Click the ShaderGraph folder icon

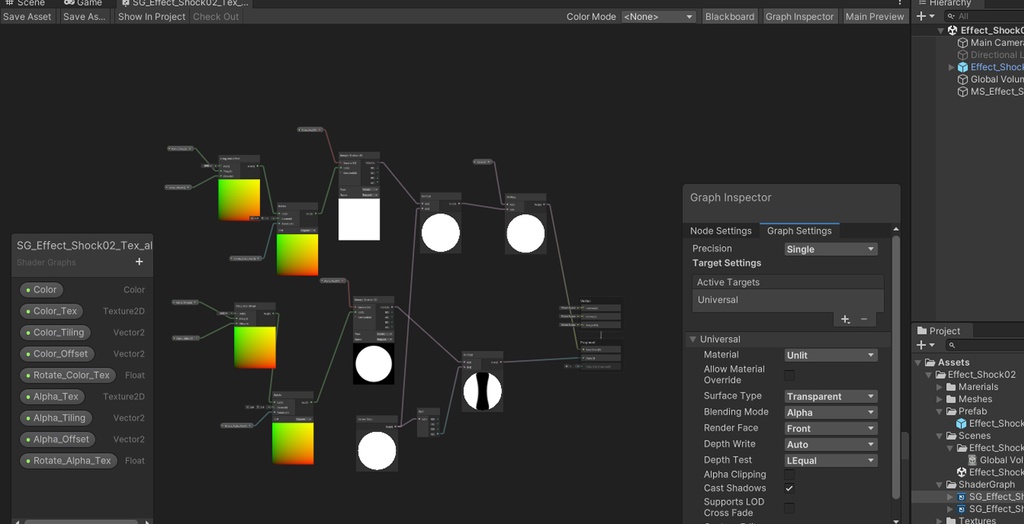[x=951, y=485]
